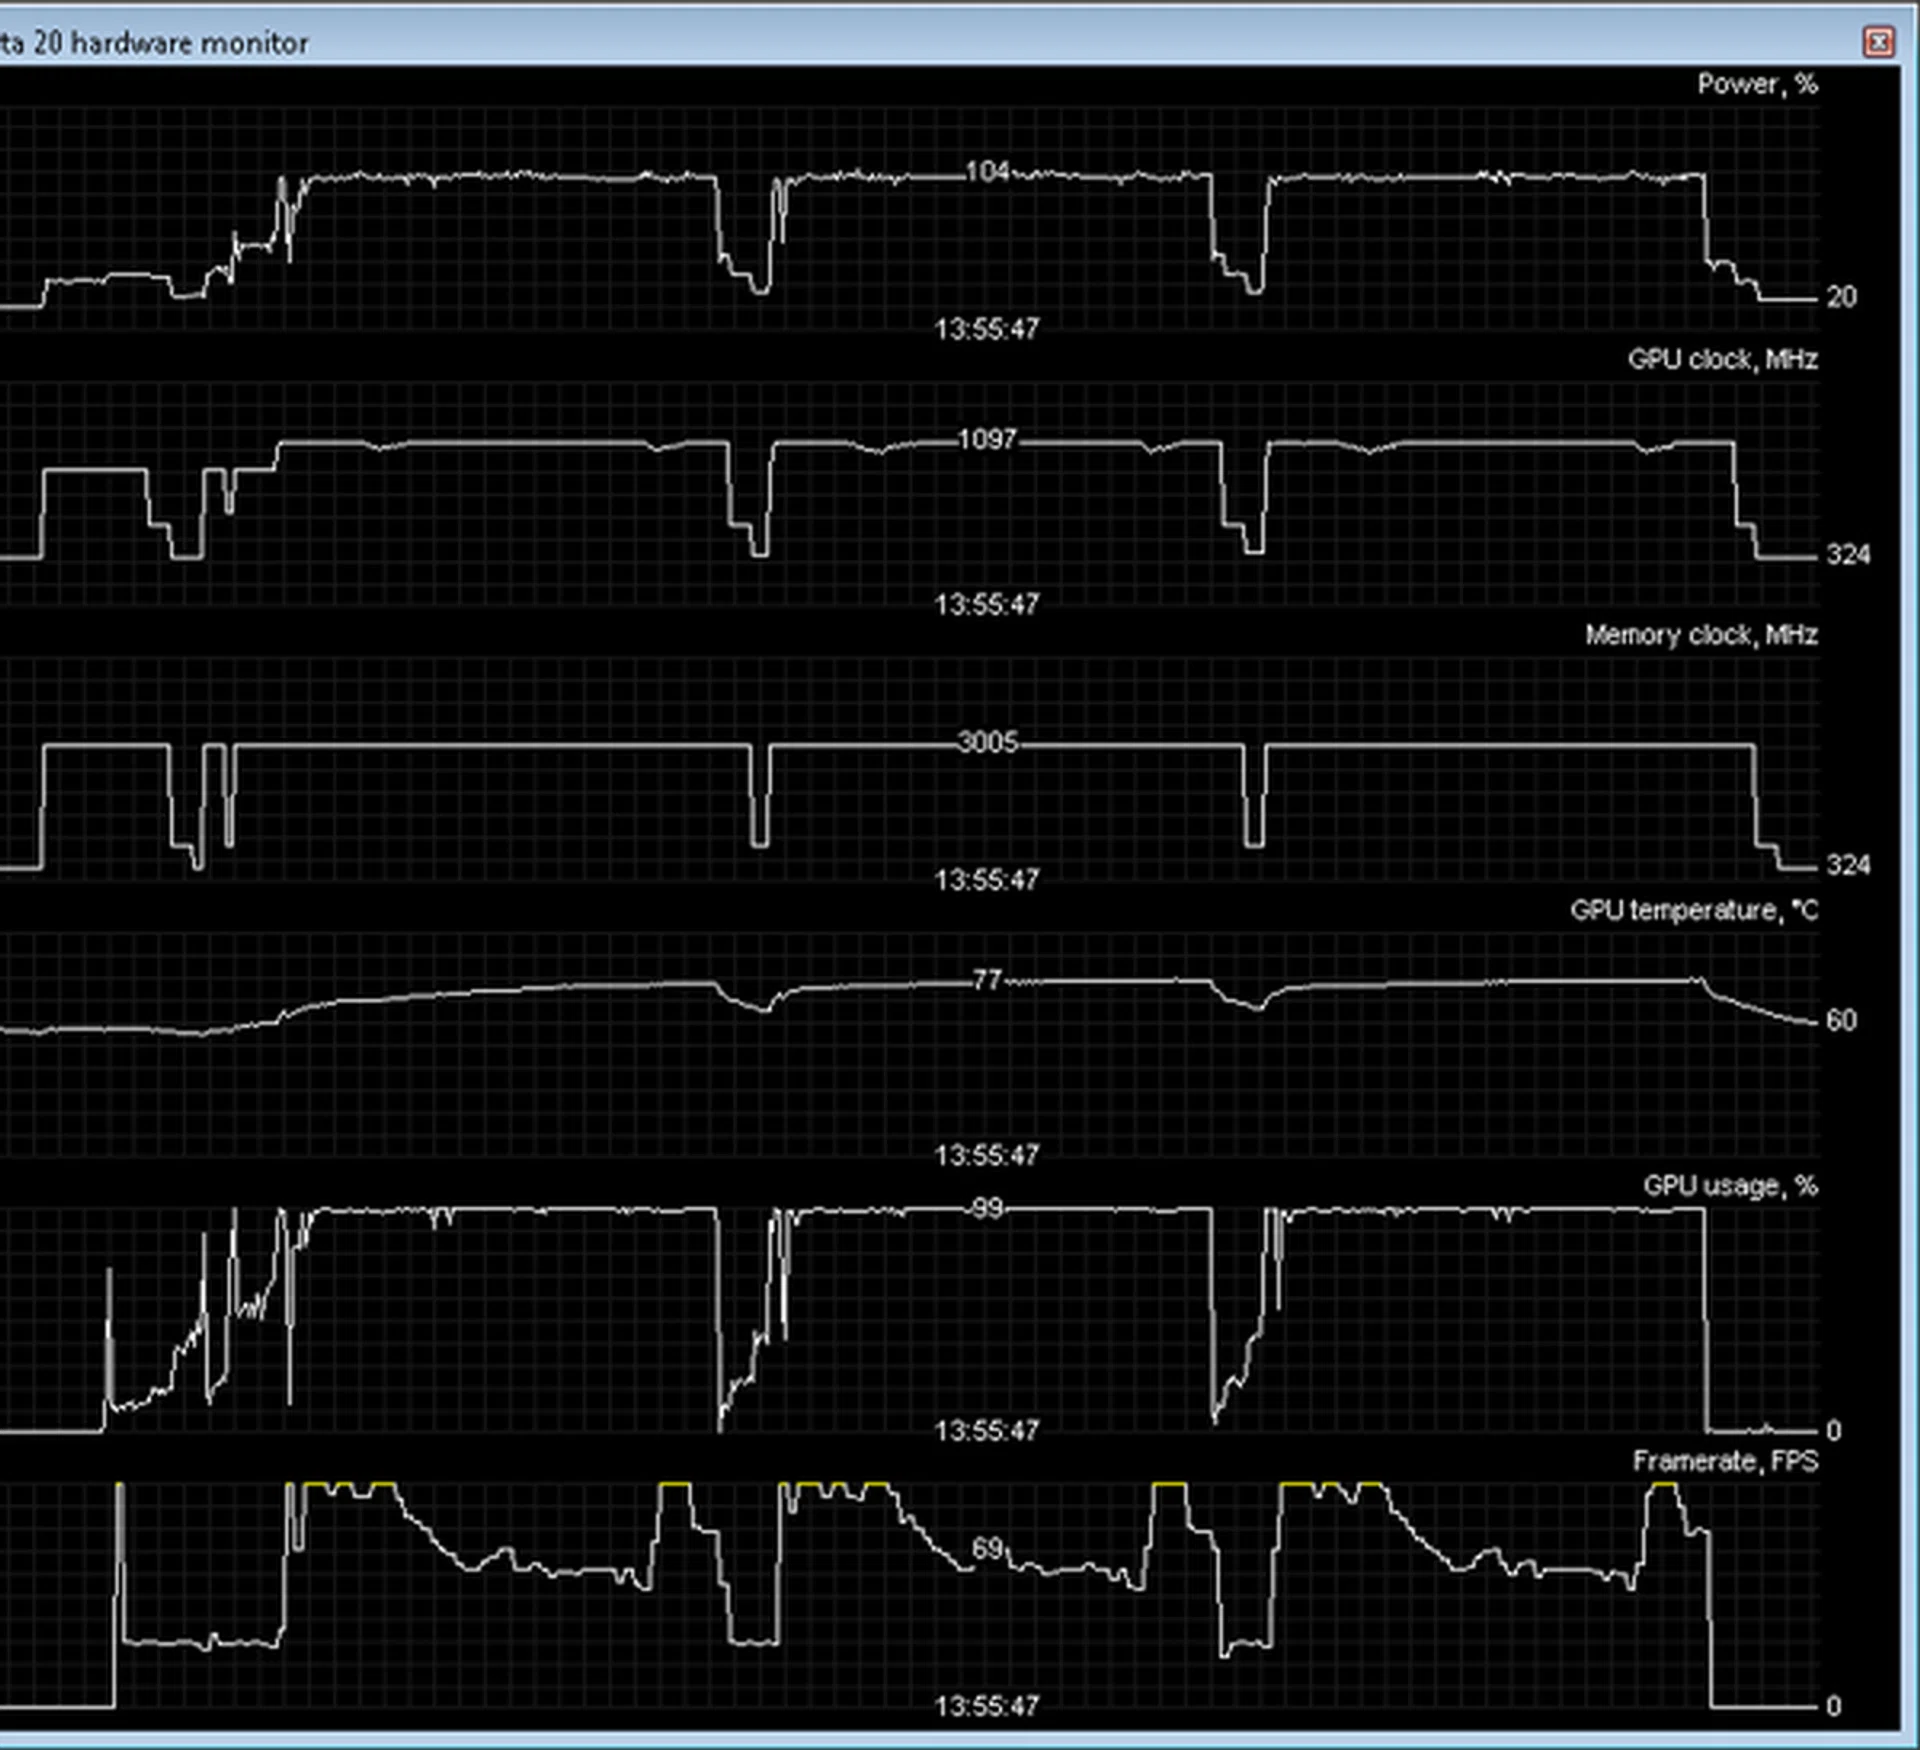Click 13:55:47 timestamp under Power graph
This screenshot has height=1750, width=1920.
[987, 329]
